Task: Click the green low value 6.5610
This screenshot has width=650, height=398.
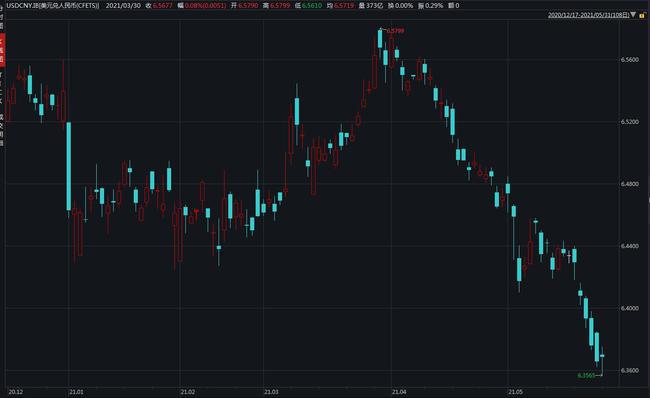Action: coord(312,6)
